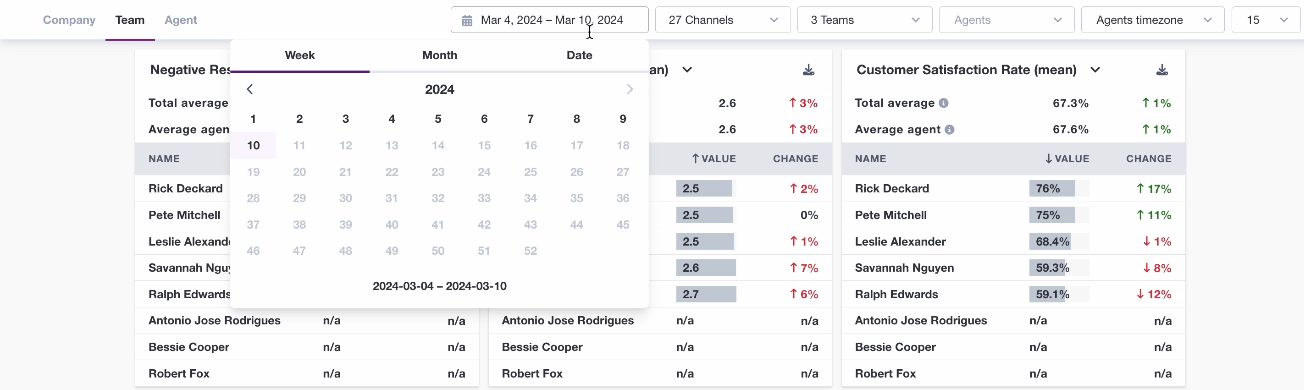
Task: Open the 3 Teams dropdown
Action: pos(865,20)
